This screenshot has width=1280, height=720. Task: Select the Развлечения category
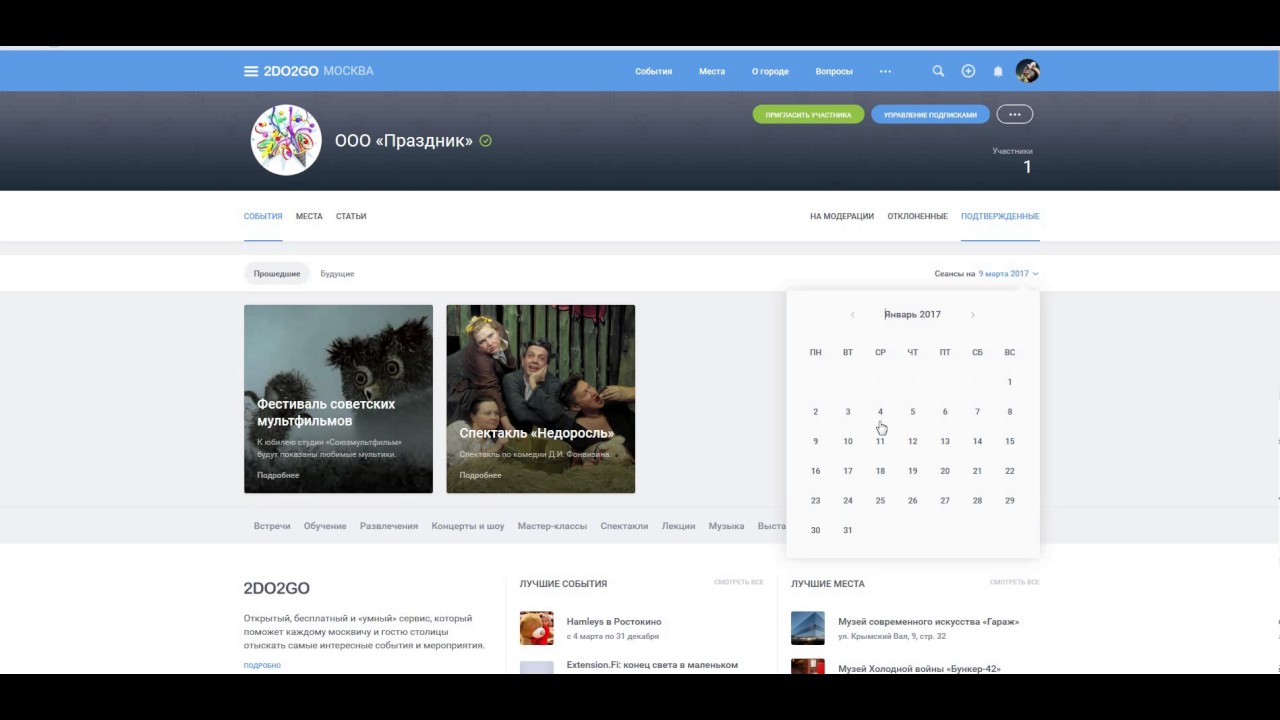tap(389, 526)
